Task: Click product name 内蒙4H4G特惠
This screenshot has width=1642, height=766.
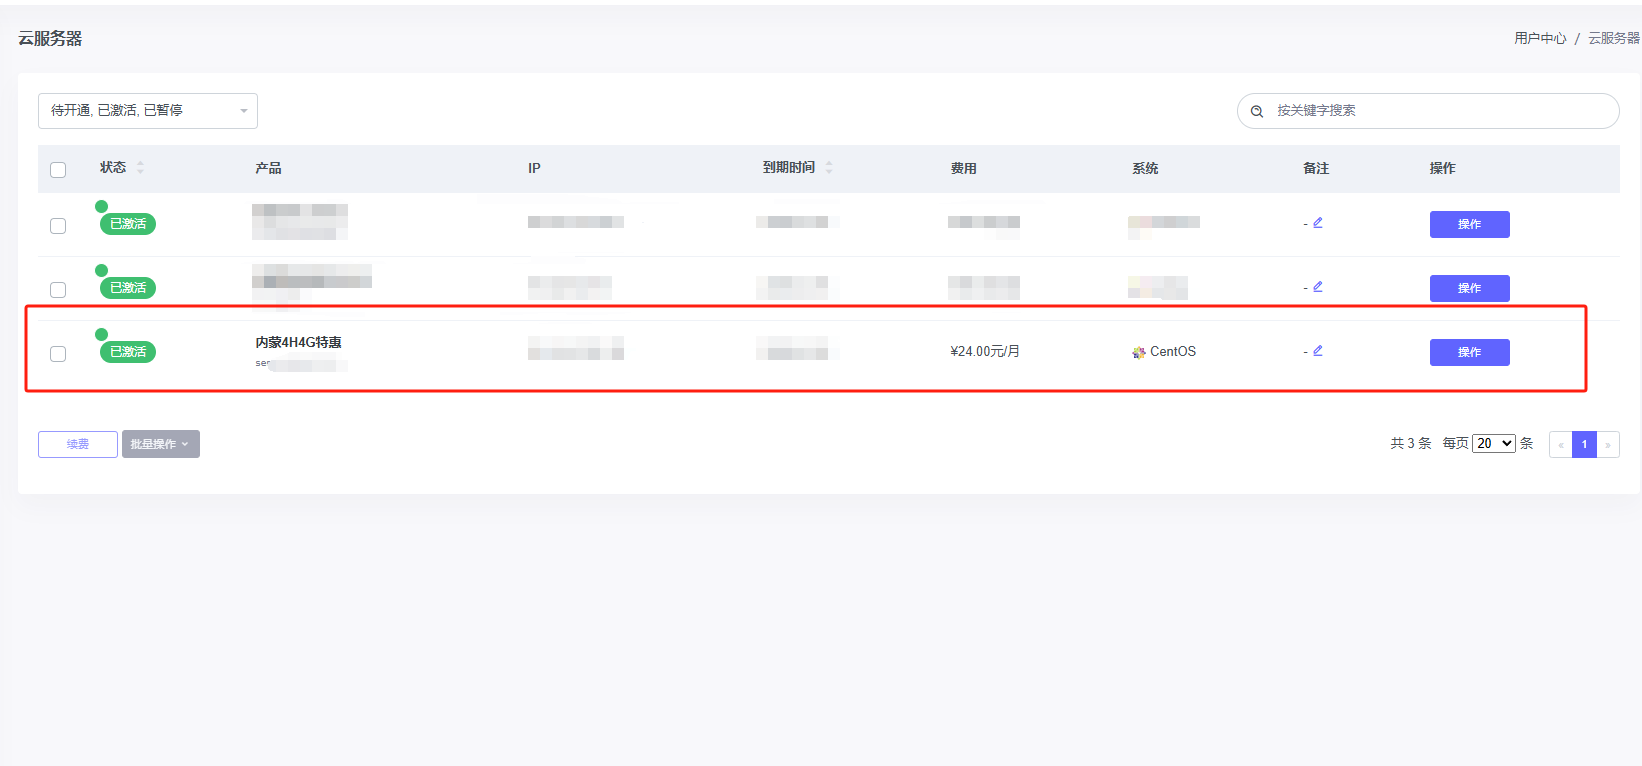Action: tap(298, 342)
